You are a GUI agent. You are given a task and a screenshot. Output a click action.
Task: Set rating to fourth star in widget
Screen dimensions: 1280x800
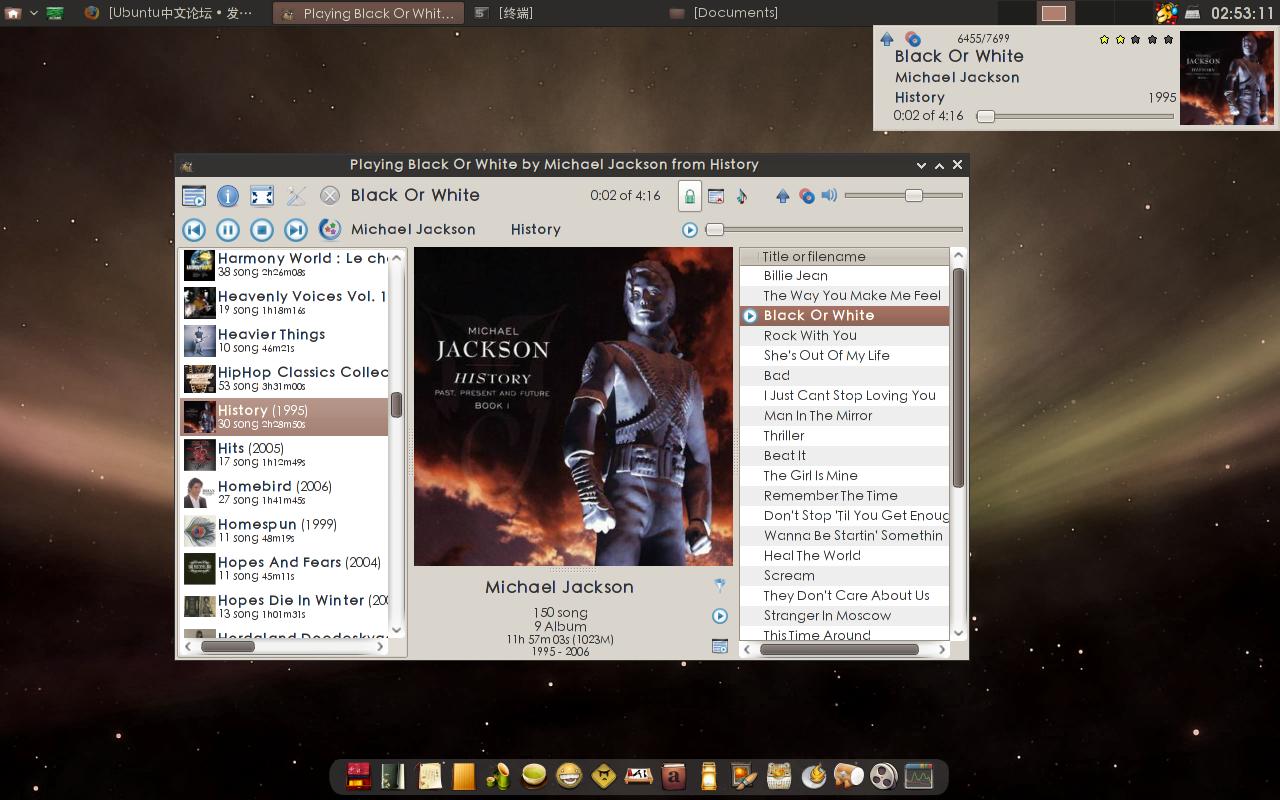1152,40
